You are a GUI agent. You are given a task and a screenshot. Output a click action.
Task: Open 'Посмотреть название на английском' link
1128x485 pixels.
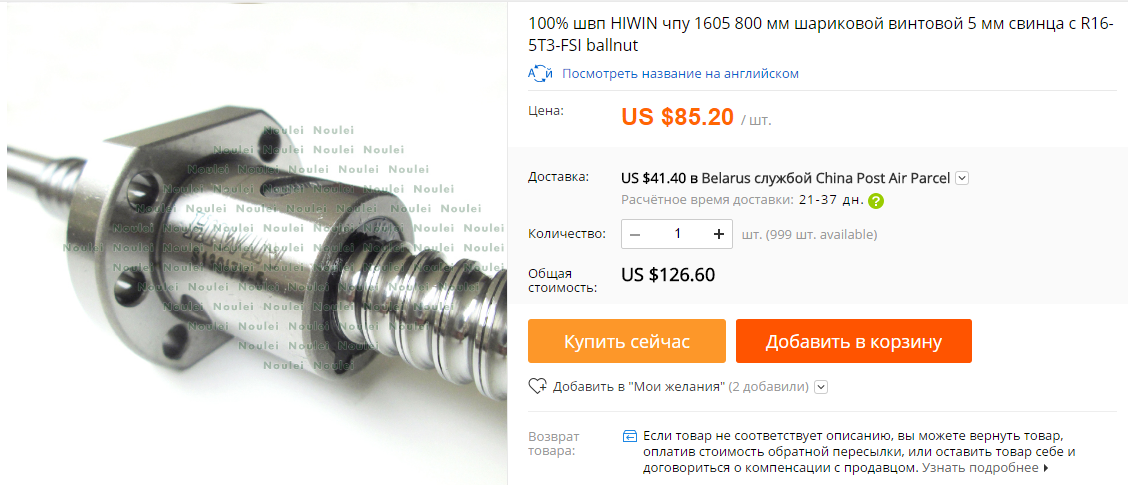(x=680, y=73)
